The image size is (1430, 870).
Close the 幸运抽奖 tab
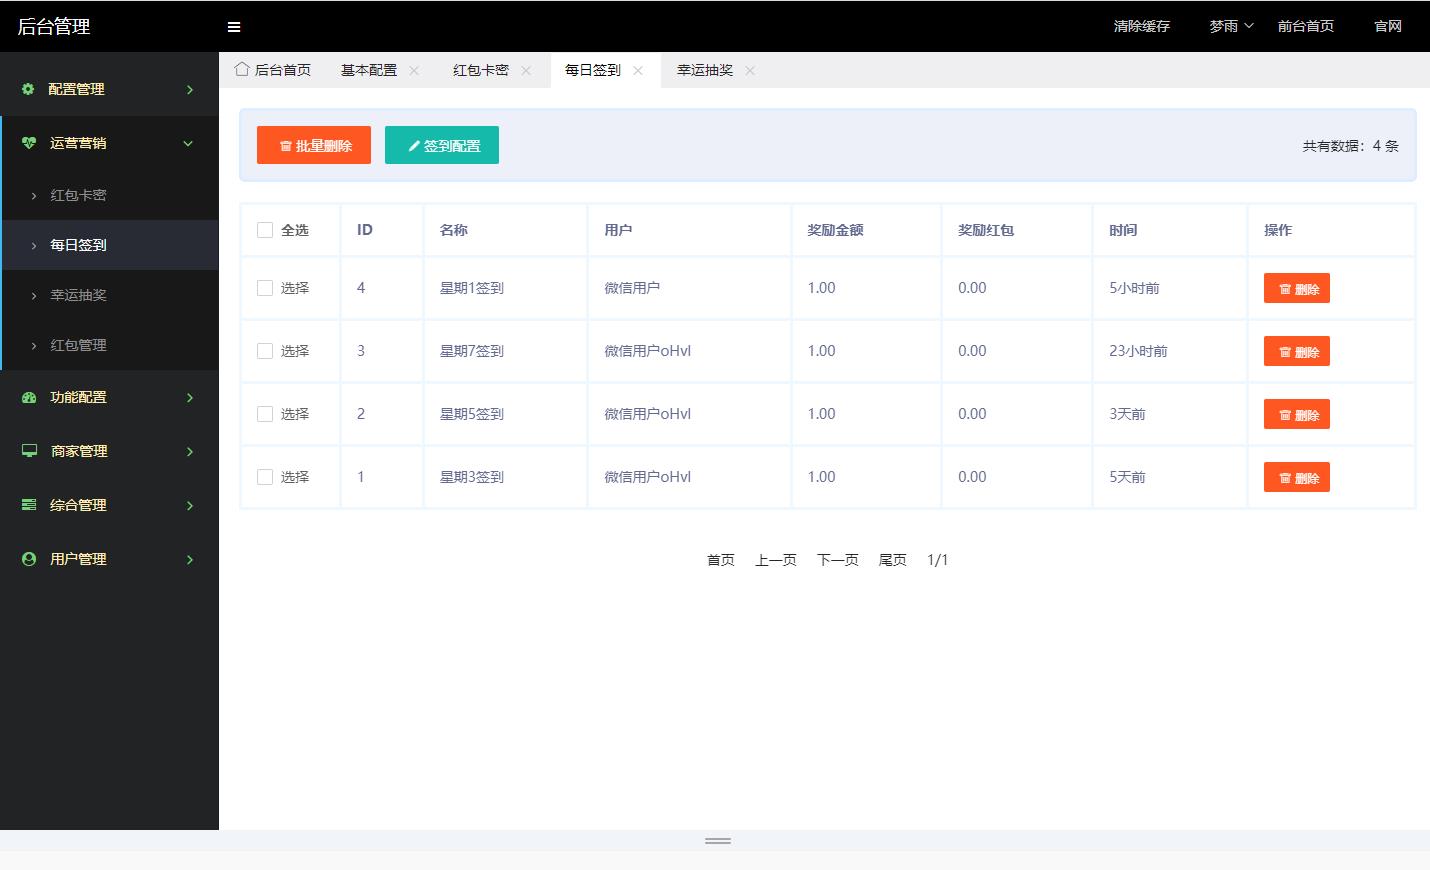coord(750,70)
